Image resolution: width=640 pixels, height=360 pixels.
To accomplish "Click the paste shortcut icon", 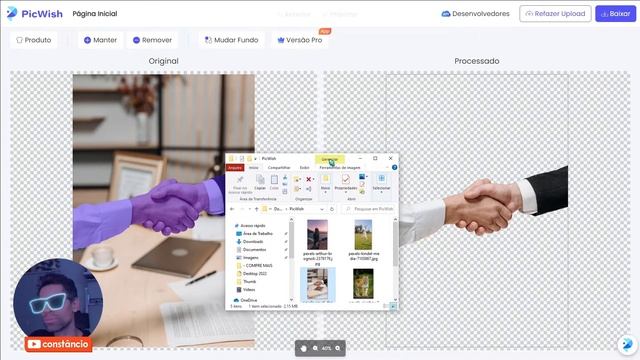I will [285, 191].
